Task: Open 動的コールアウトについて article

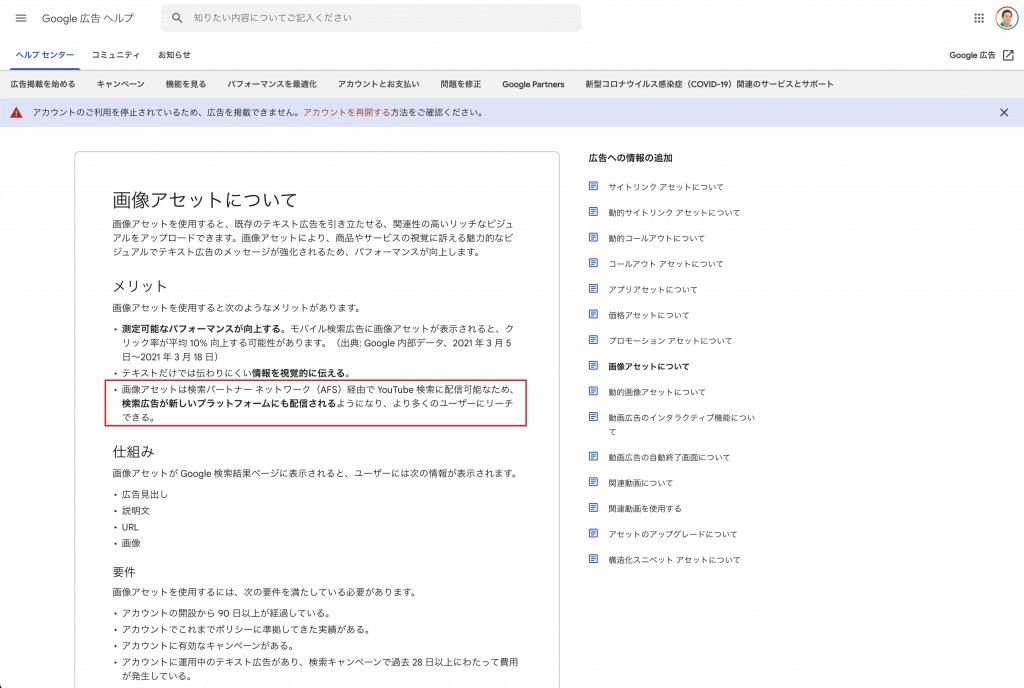Action: 656,238
